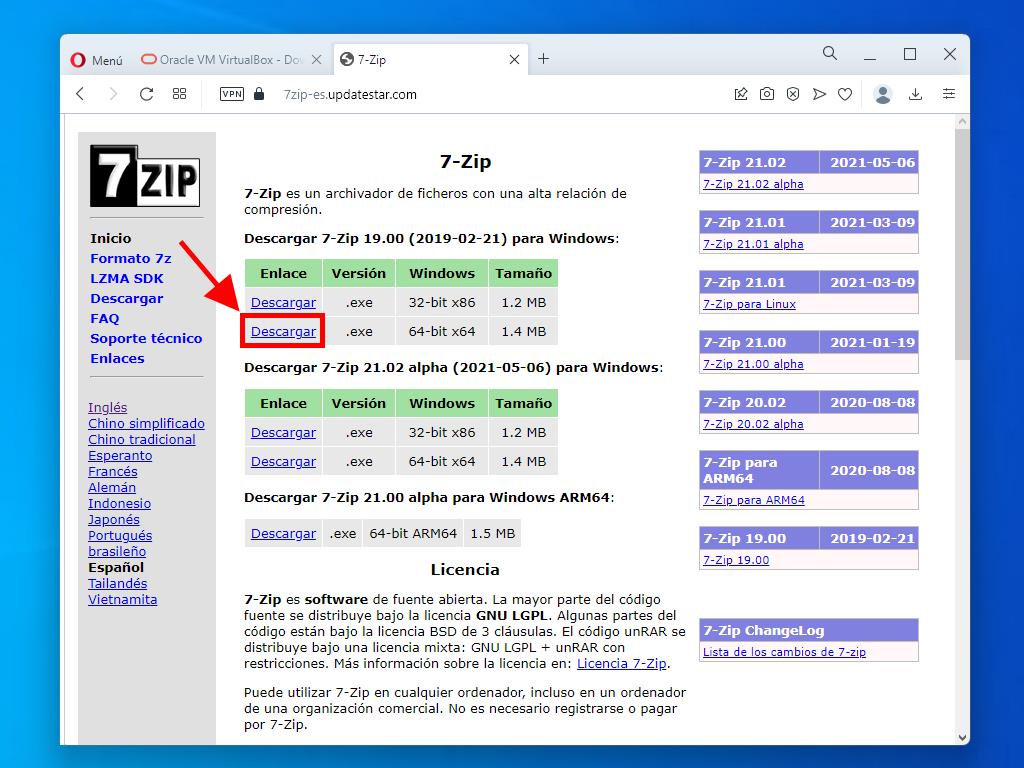The height and width of the screenshot is (768, 1024).
Task: Open the FAQ sidebar link
Action: point(104,319)
